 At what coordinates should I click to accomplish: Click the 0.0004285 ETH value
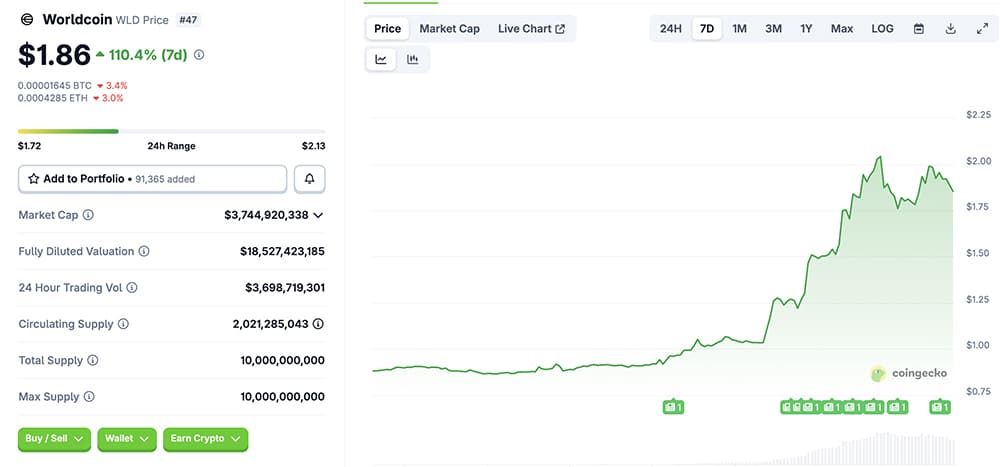click(x=53, y=98)
